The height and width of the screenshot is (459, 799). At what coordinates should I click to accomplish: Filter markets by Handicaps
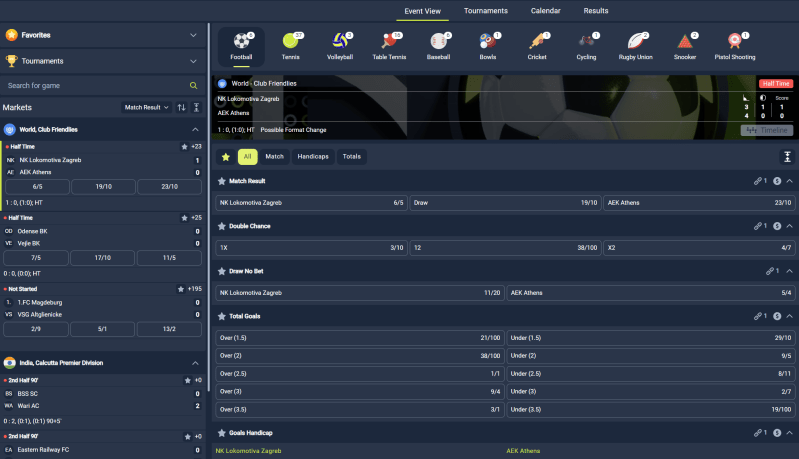point(313,157)
